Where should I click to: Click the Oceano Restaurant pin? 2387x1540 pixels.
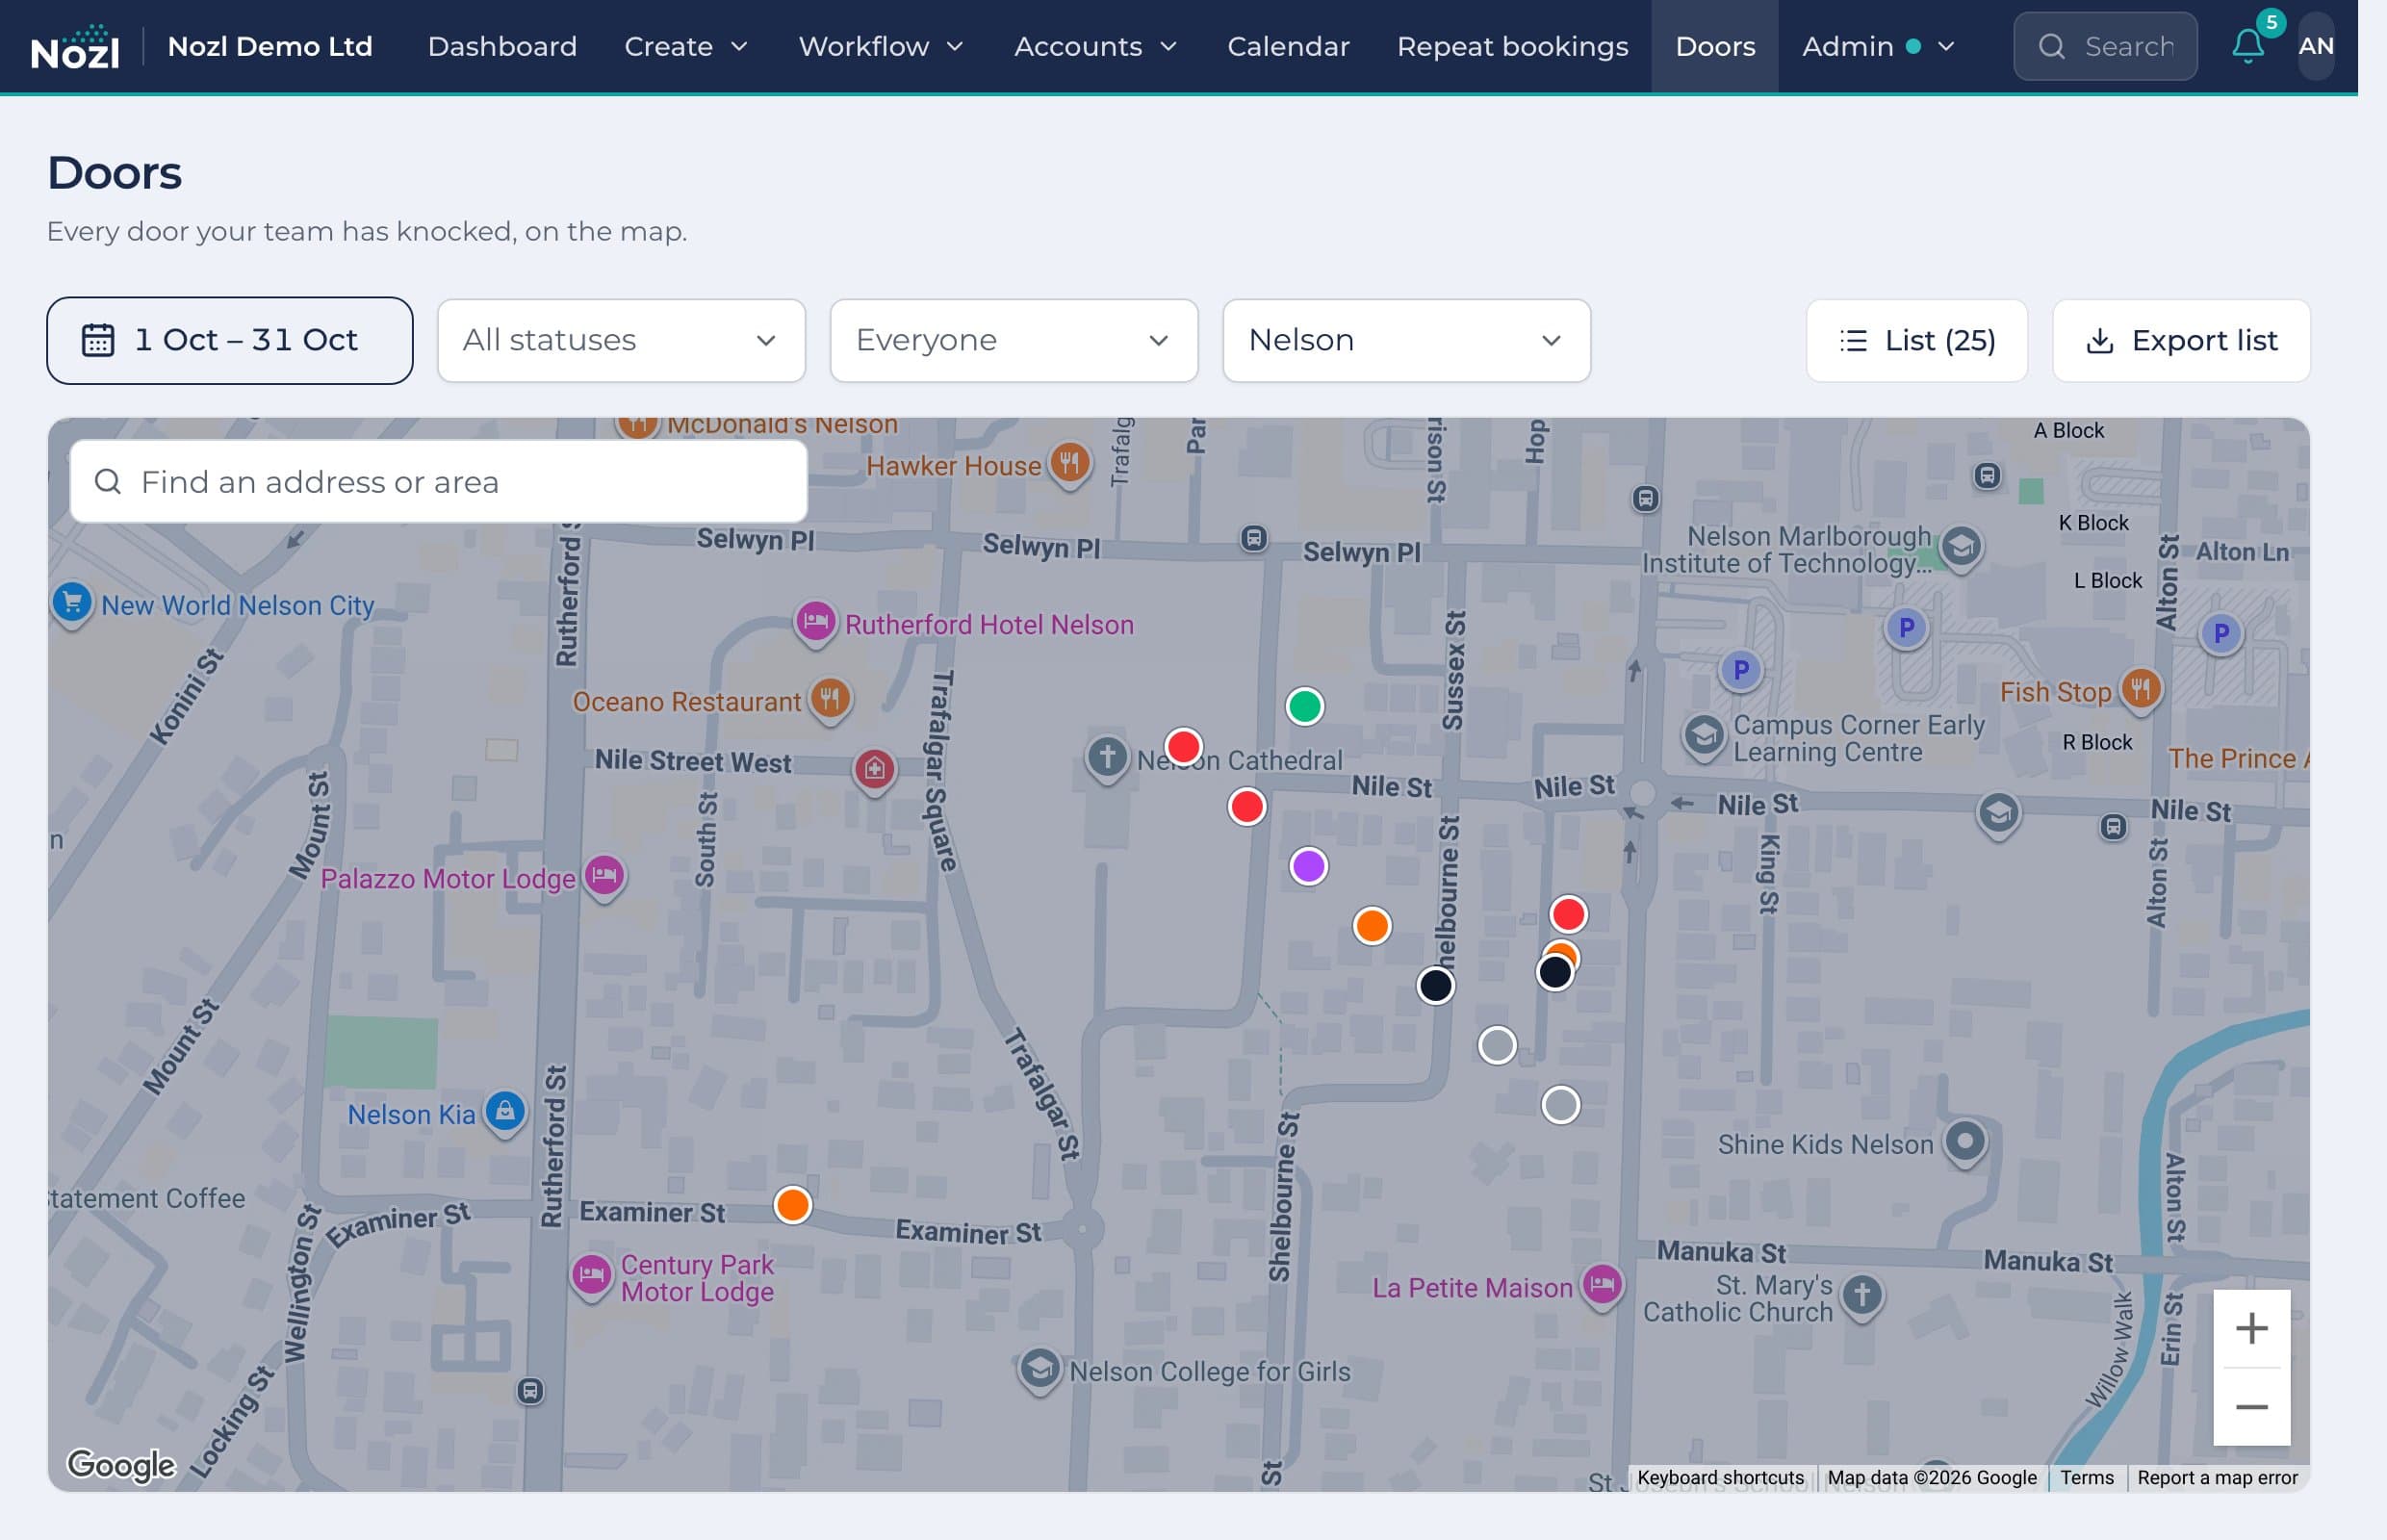coord(830,699)
